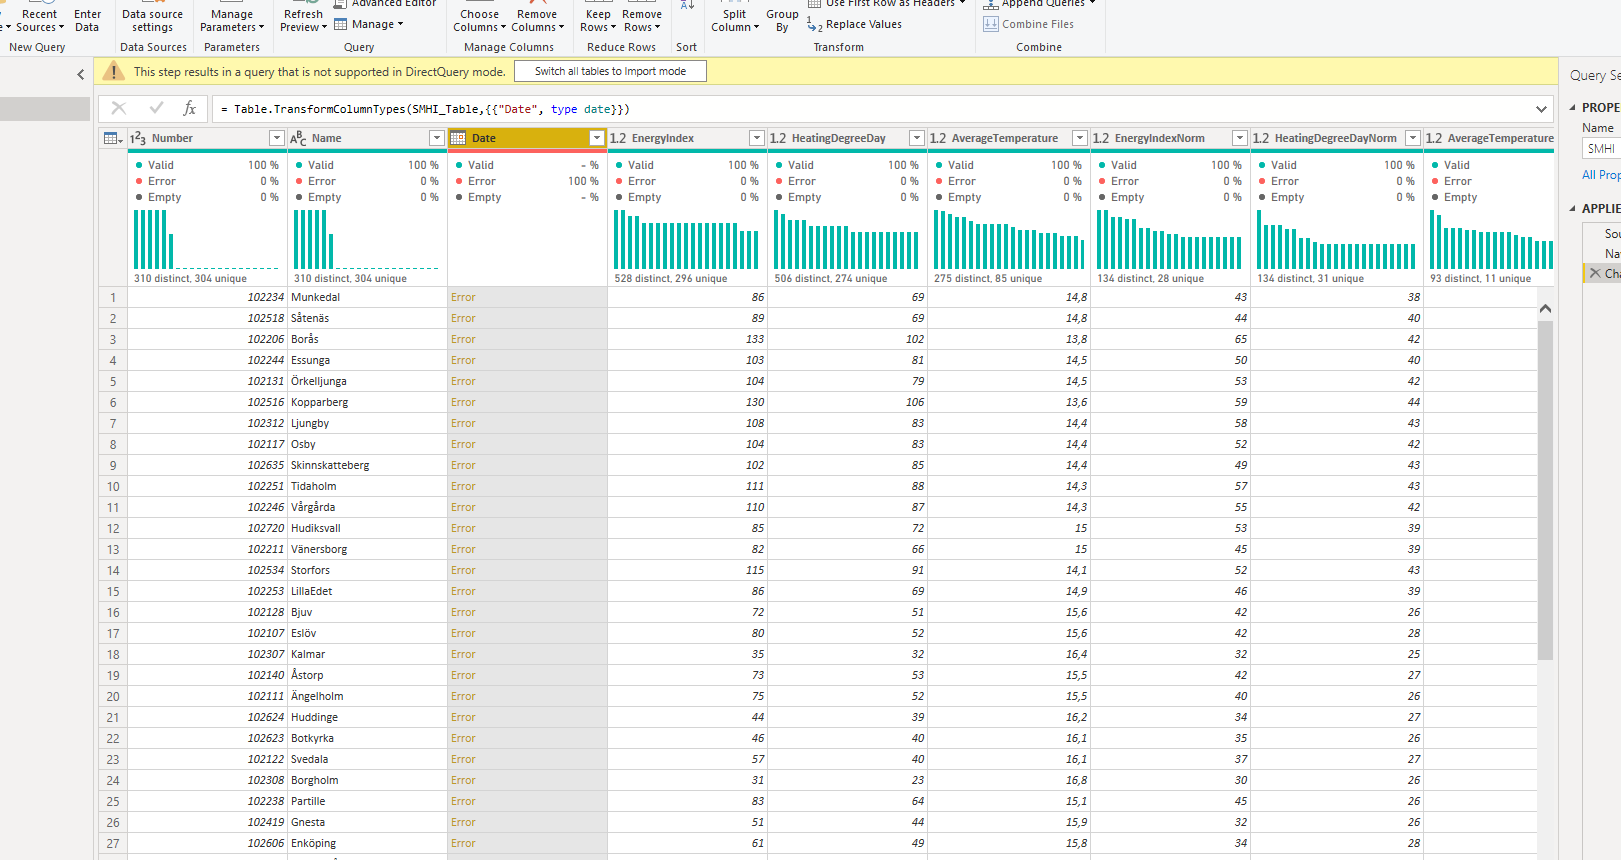Screen dimensions: 1621x860
Task: Cancel the formula bar edit with X
Action: 119,108
